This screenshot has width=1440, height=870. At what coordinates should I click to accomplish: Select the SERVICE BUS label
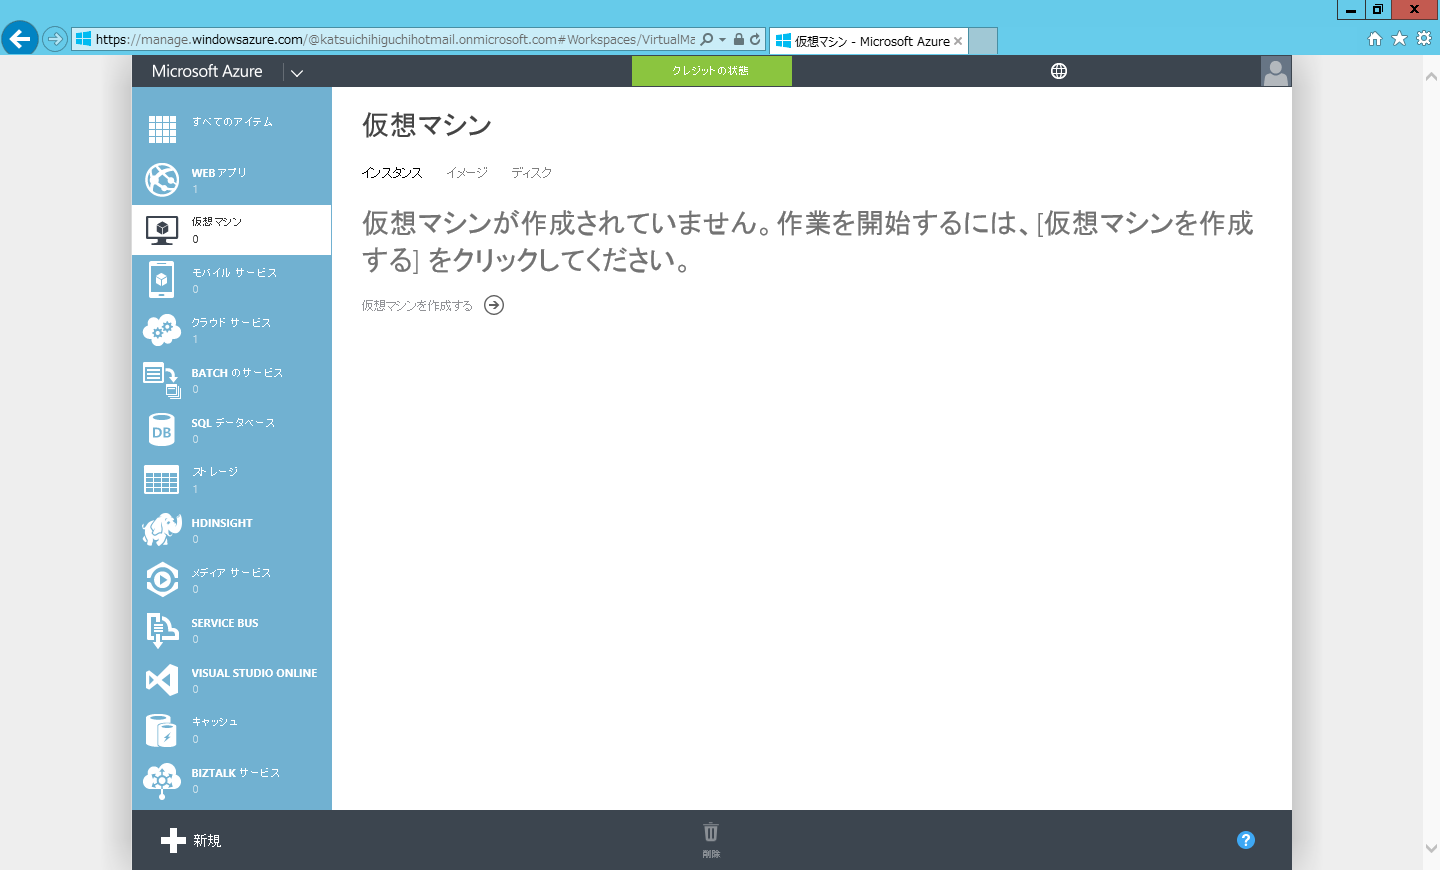tap(225, 623)
